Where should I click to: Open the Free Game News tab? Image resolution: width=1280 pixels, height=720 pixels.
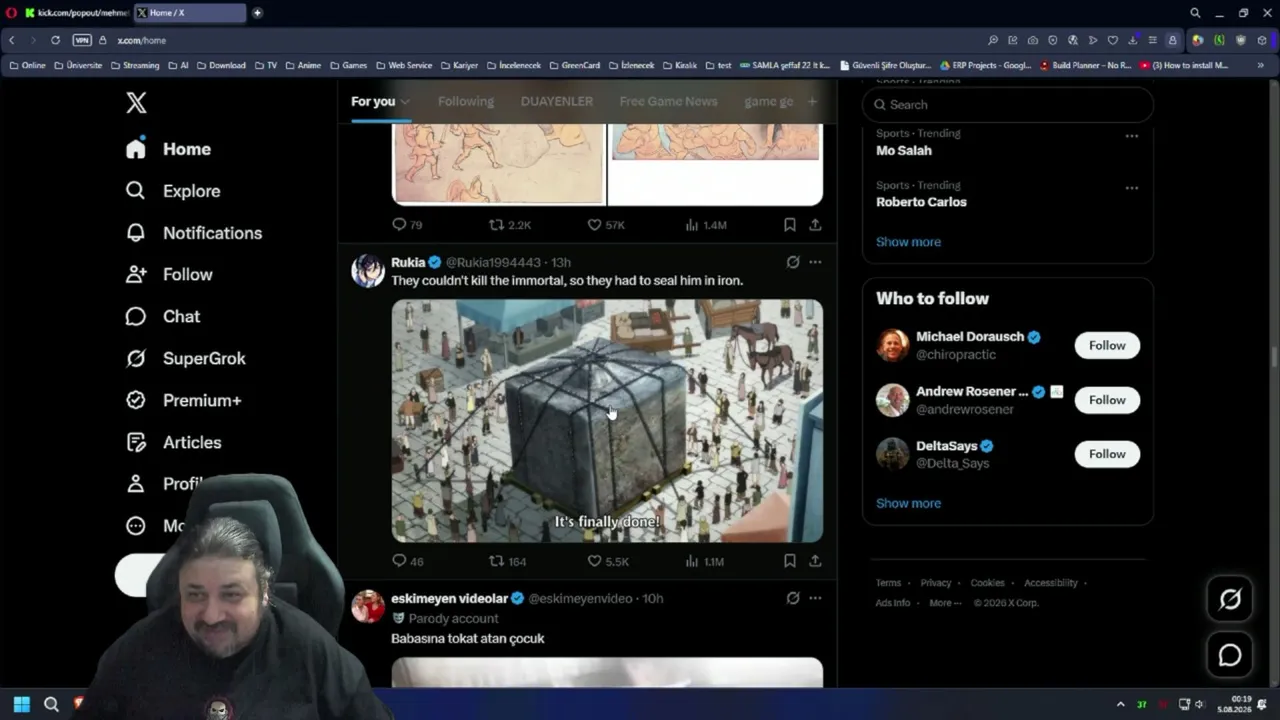pos(668,101)
